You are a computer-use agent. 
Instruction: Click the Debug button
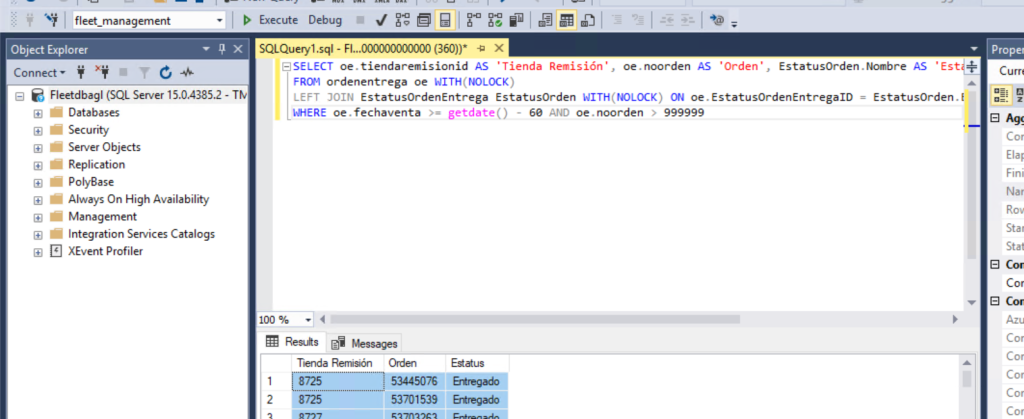pyautogui.click(x=325, y=20)
